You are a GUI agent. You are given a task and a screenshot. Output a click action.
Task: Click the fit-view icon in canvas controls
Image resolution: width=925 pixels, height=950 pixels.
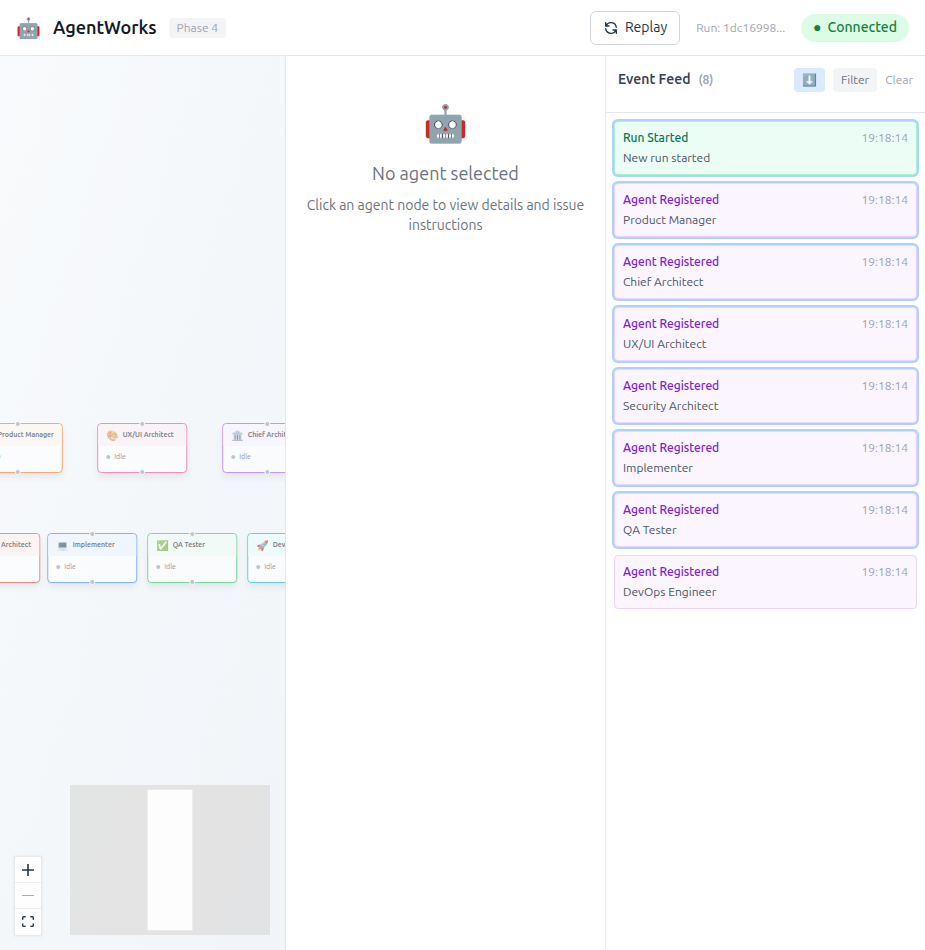coord(27,921)
